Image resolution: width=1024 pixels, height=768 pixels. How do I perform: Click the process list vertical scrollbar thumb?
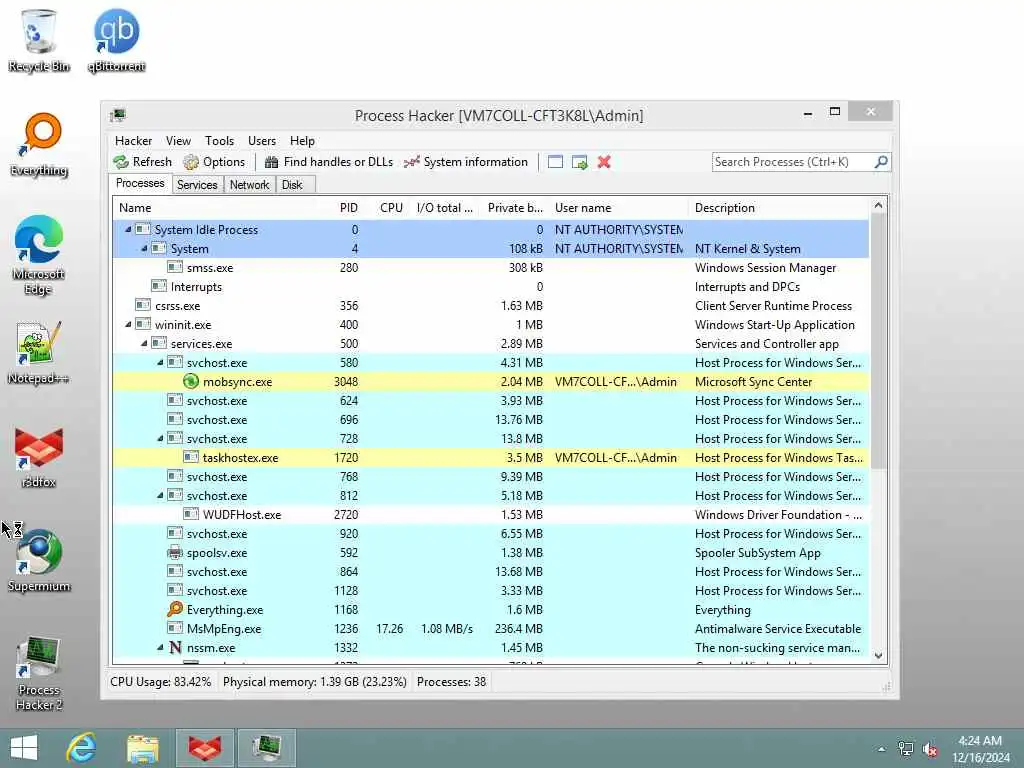(878, 341)
